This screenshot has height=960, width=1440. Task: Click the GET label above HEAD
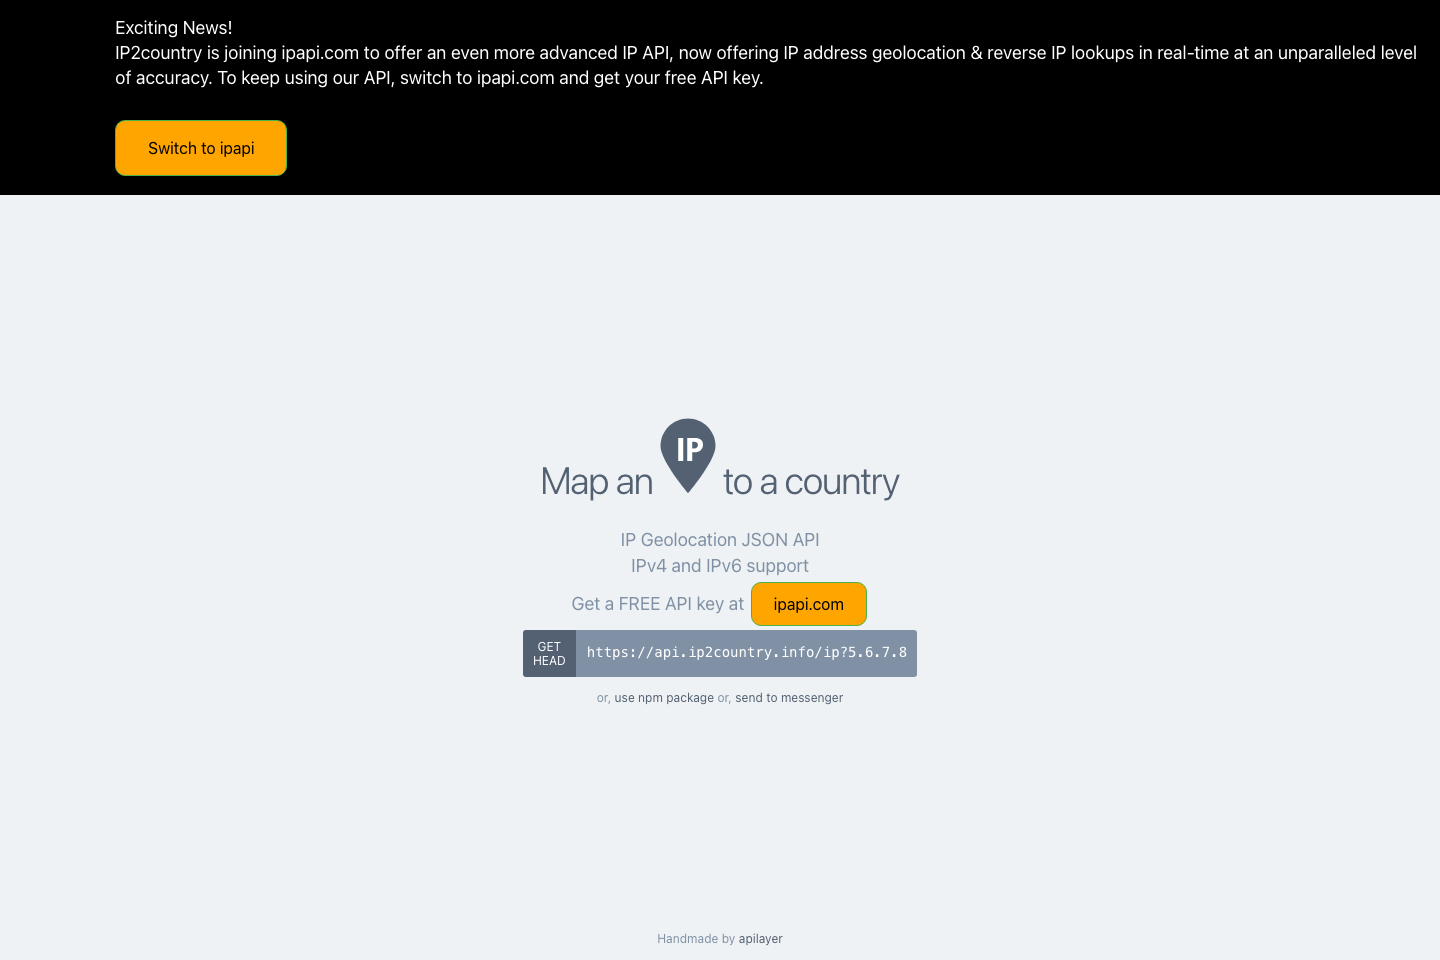pos(548,646)
